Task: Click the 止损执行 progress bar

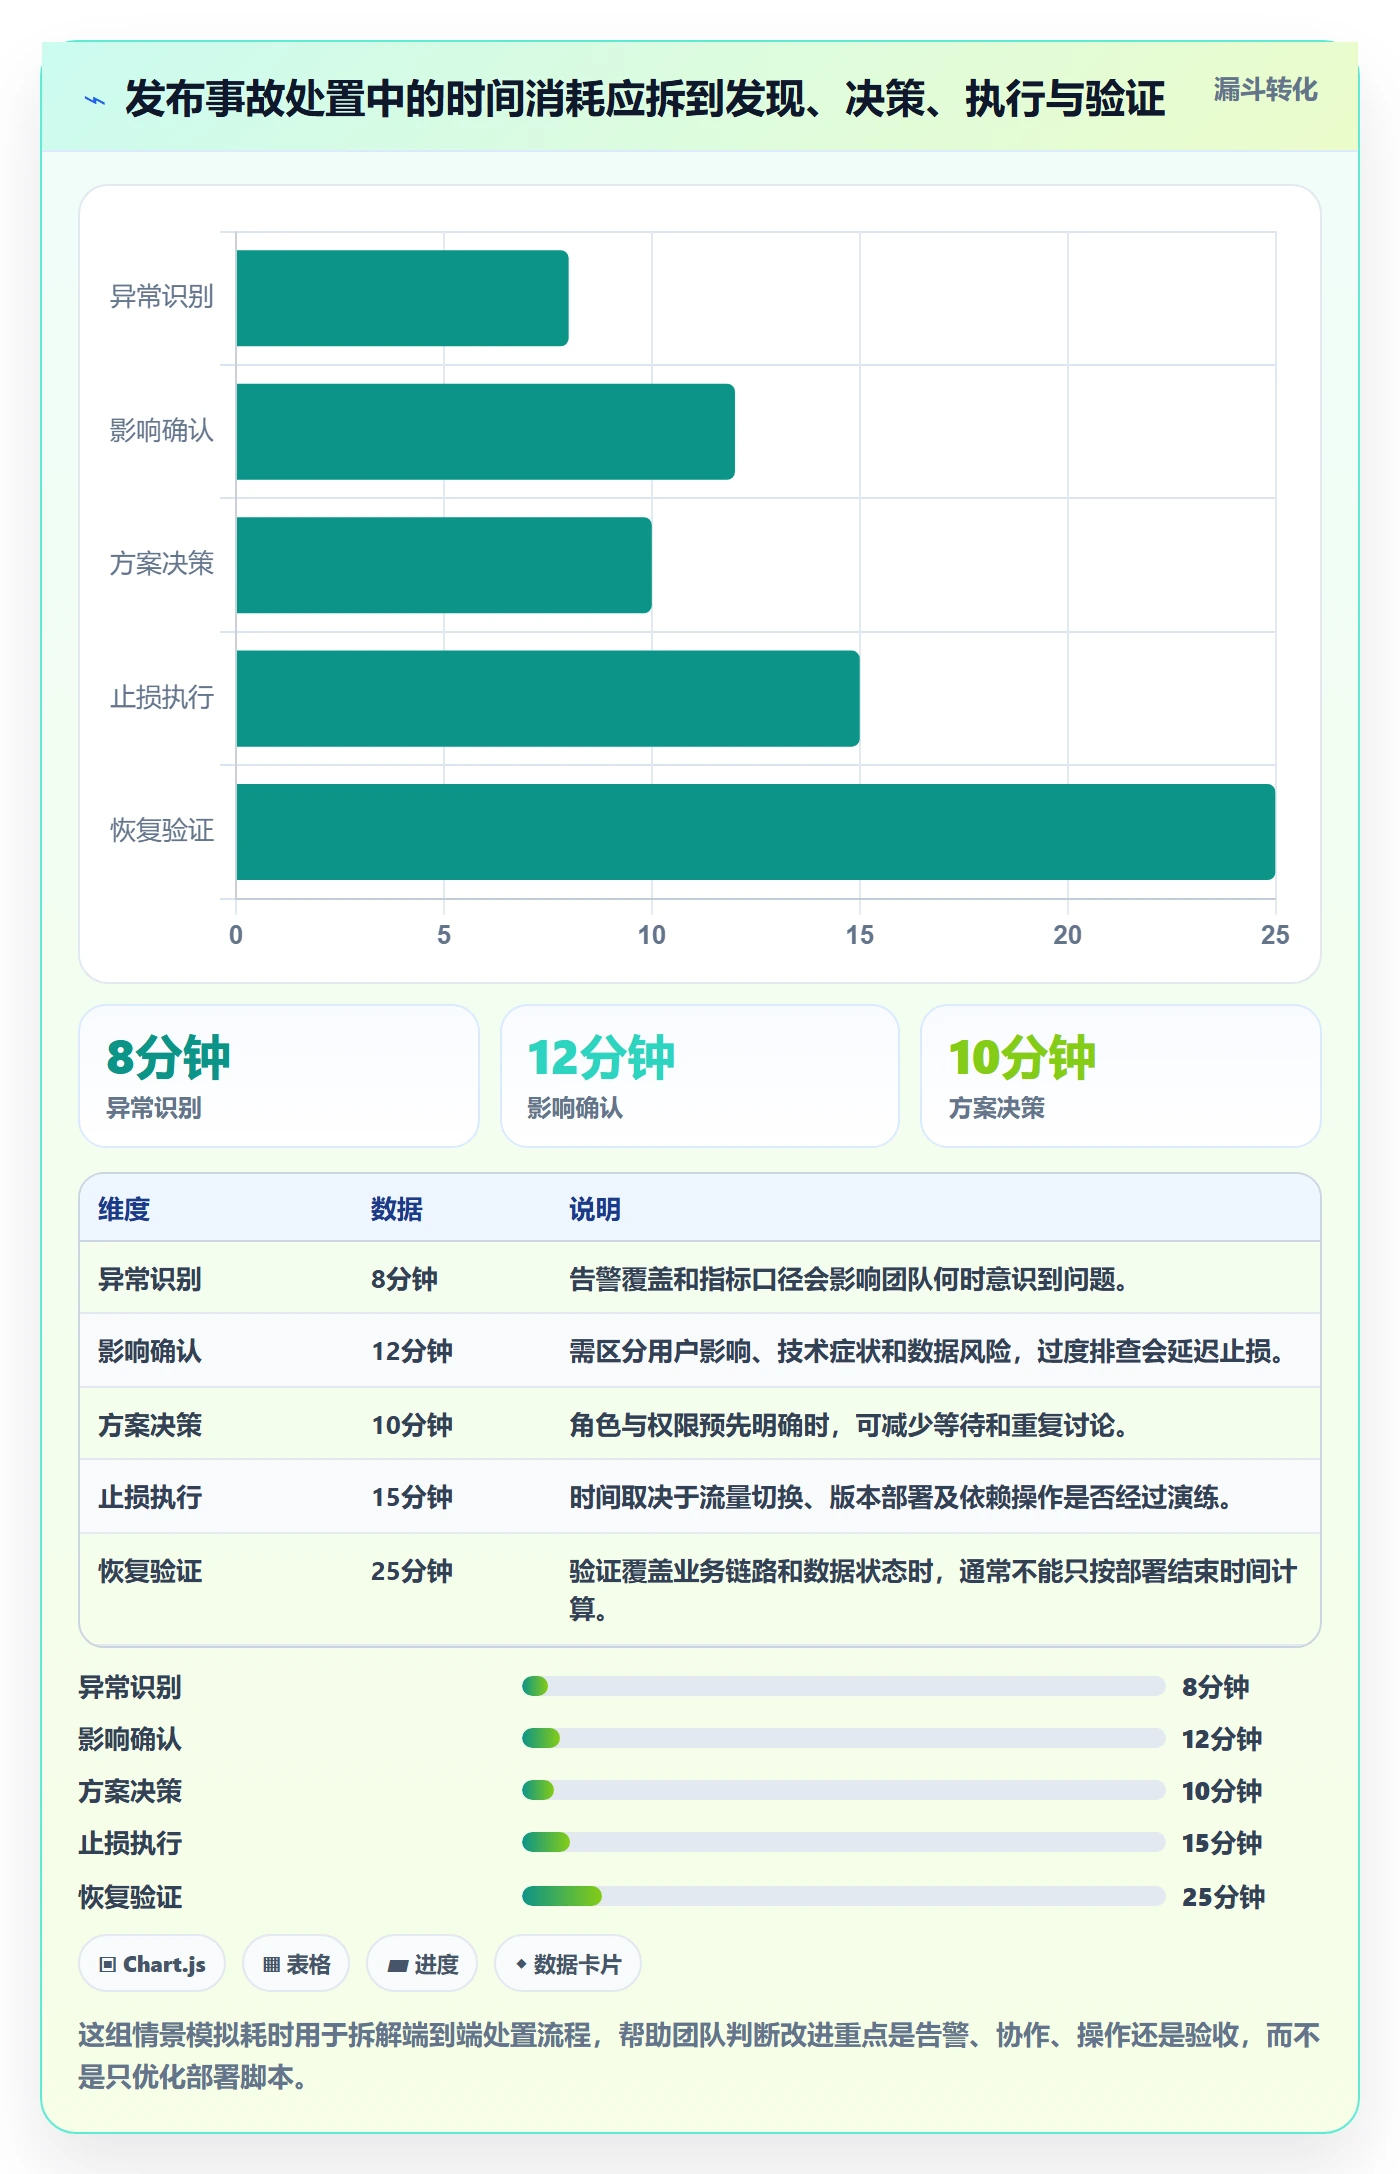Action: (843, 1842)
